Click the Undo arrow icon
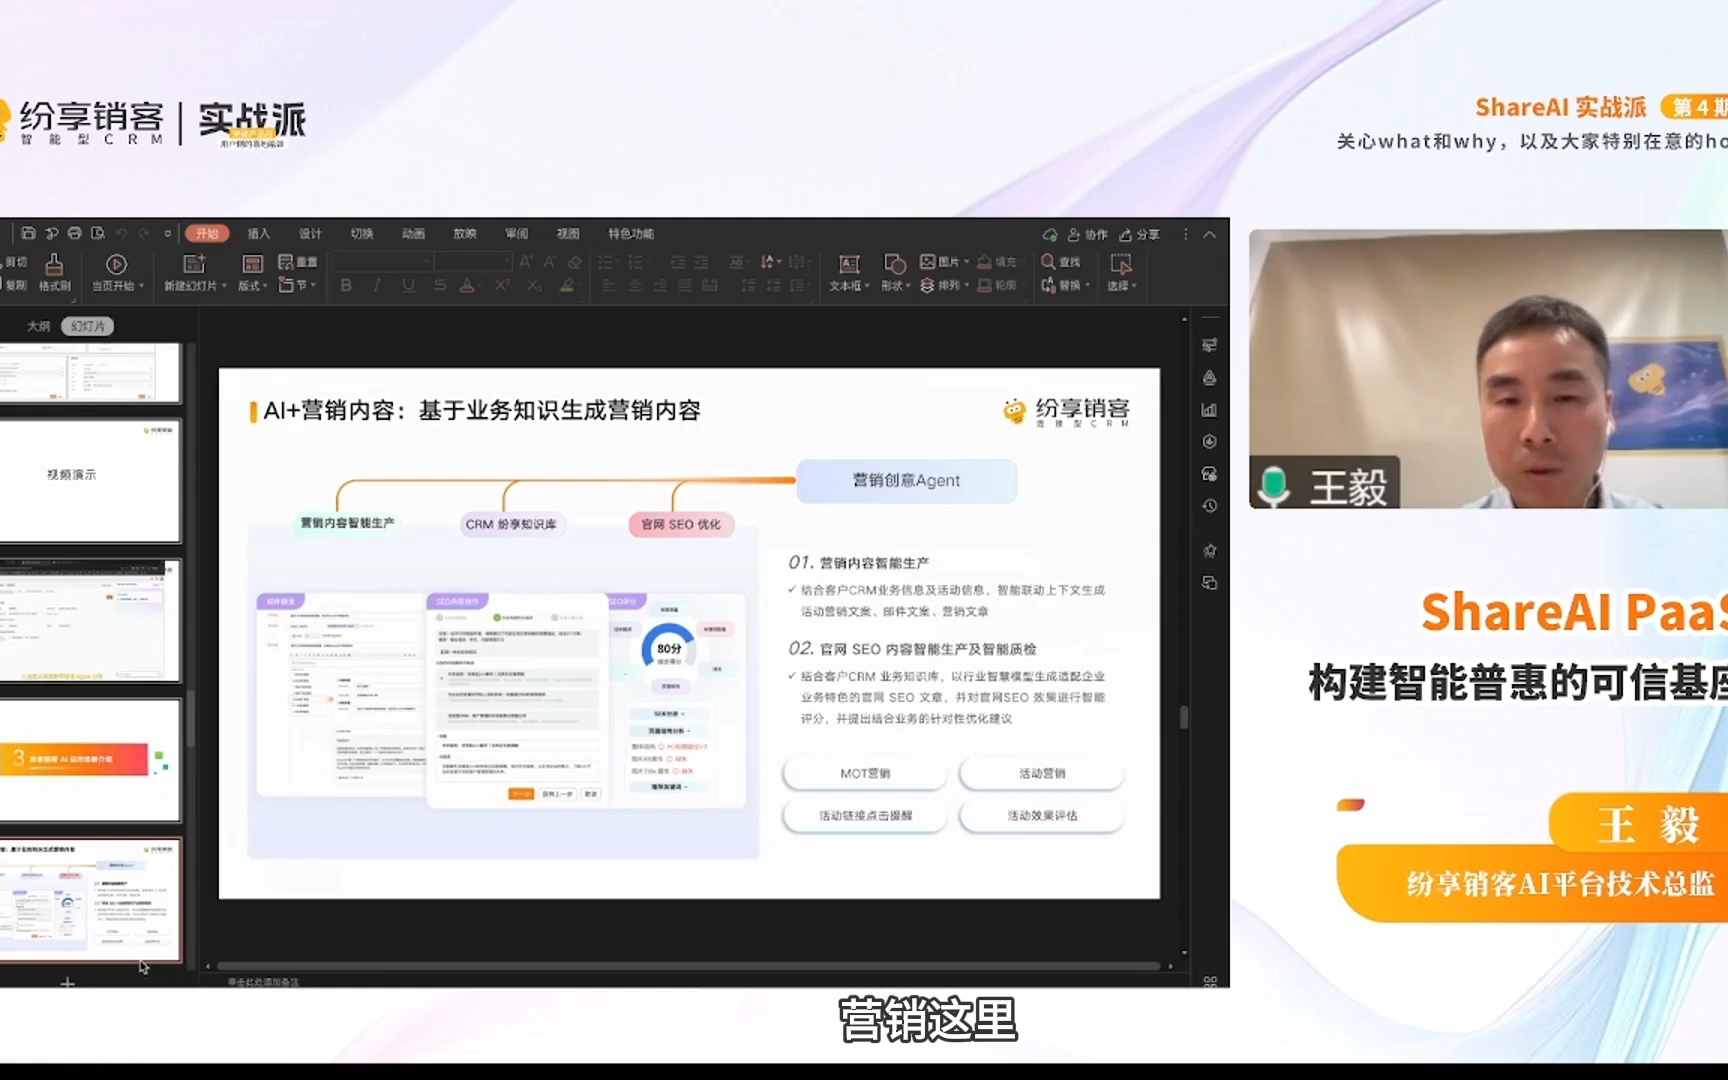Viewport: 1728px width, 1080px height. coord(121,233)
